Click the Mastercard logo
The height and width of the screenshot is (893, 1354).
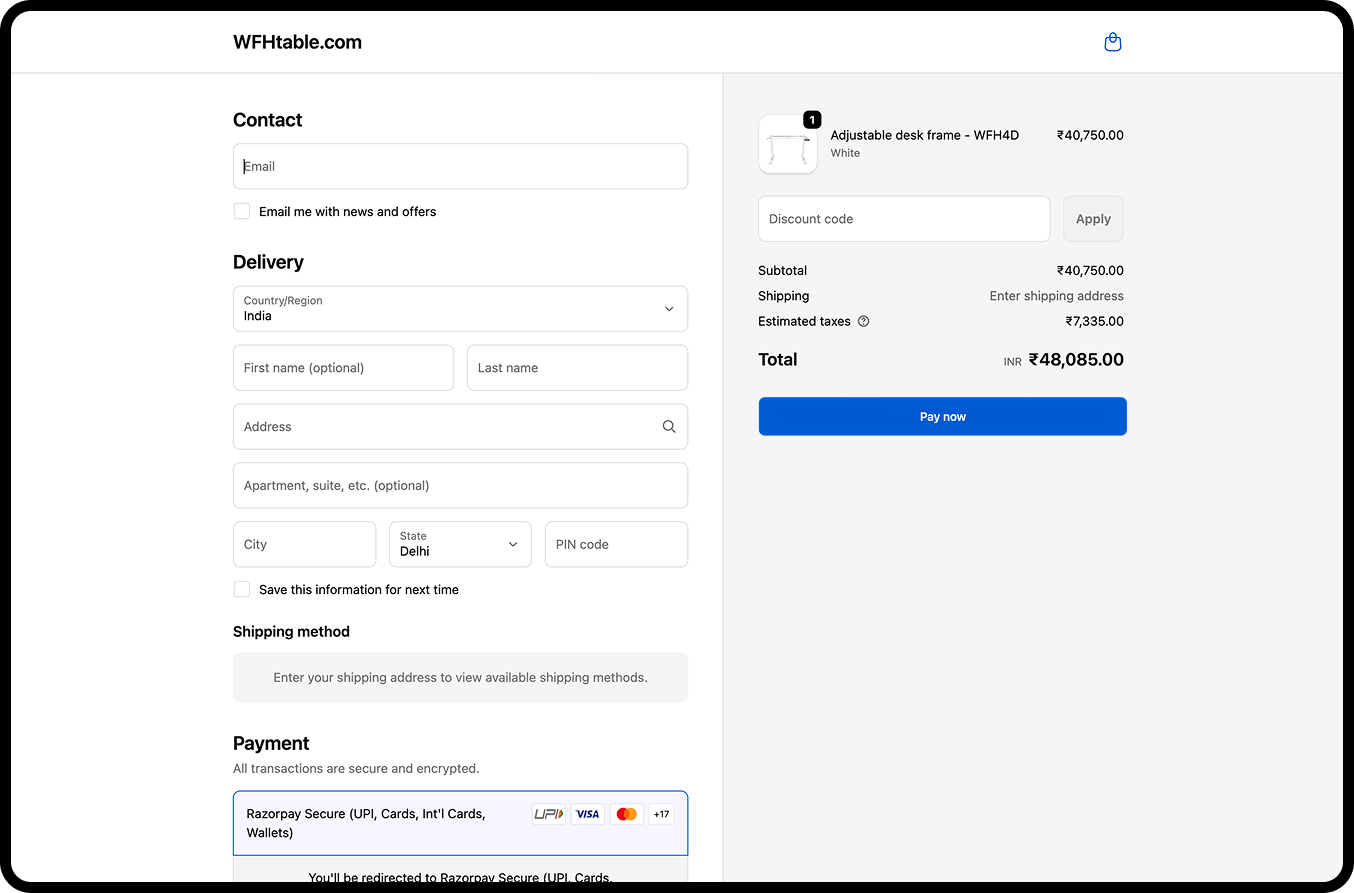coord(627,814)
